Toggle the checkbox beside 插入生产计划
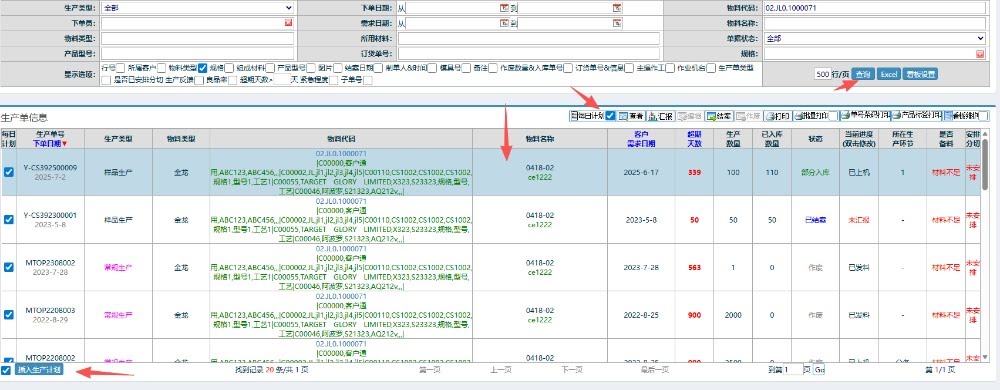1000x390 pixels. (x=6, y=370)
